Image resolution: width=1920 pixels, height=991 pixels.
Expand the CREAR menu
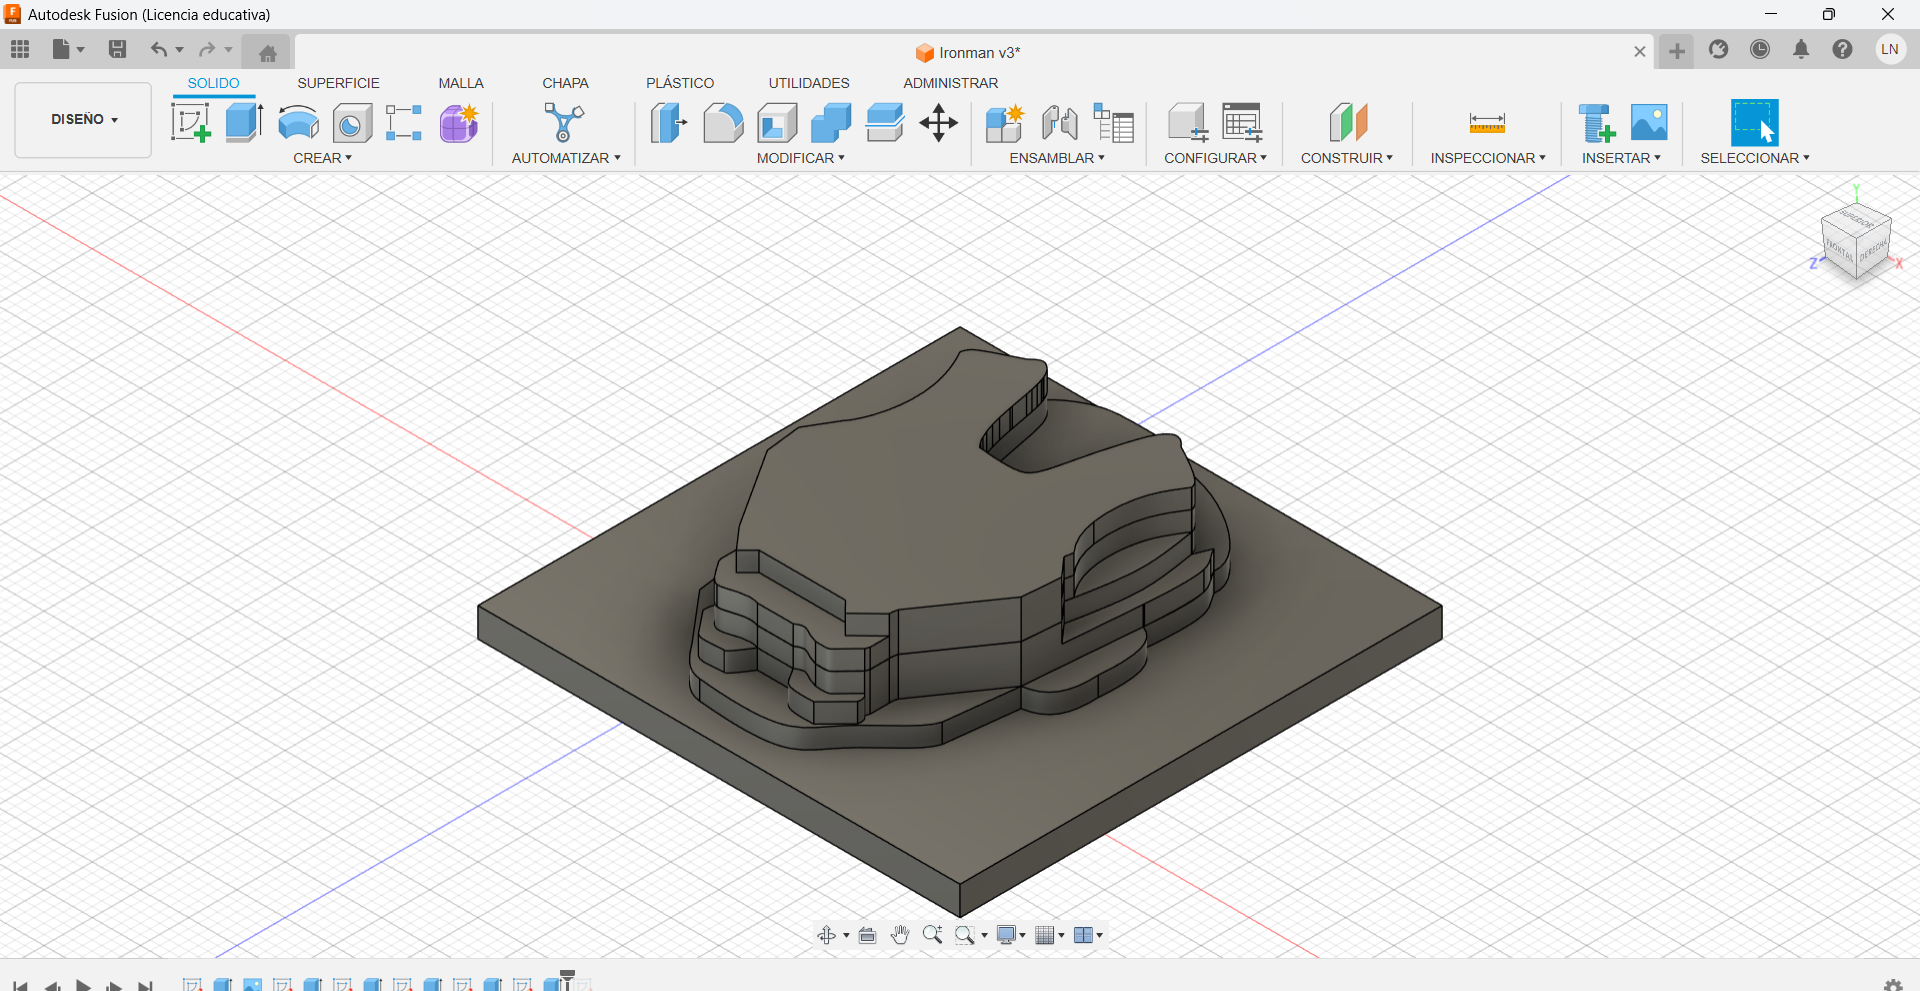coord(322,158)
